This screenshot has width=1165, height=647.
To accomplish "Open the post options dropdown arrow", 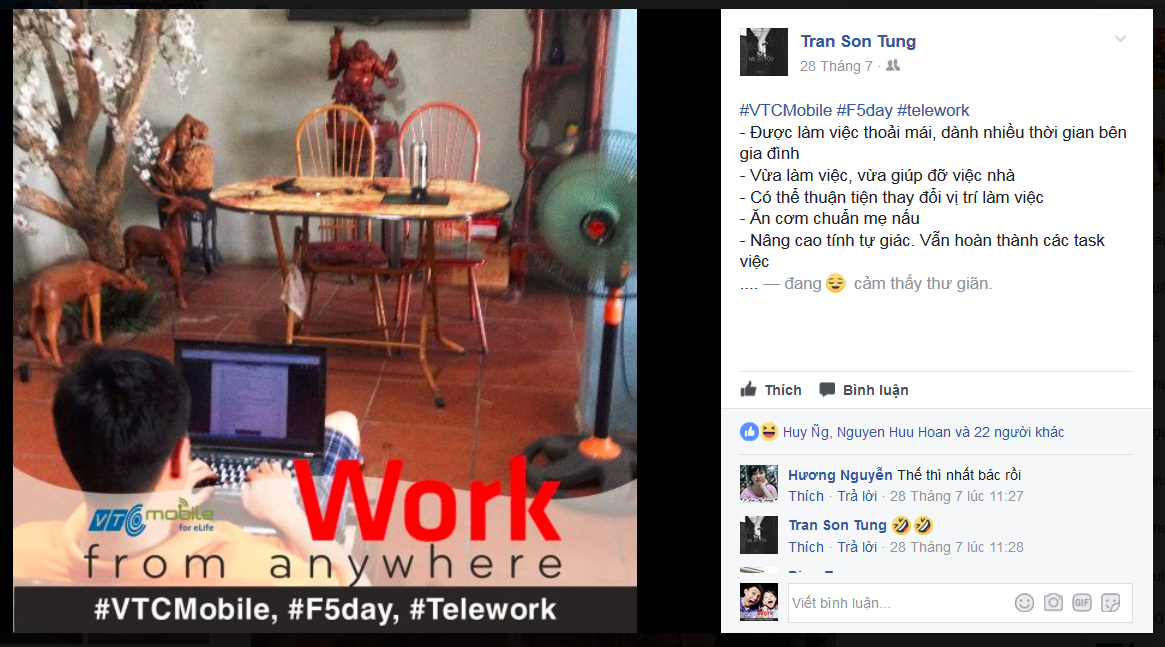I will 1120,39.
